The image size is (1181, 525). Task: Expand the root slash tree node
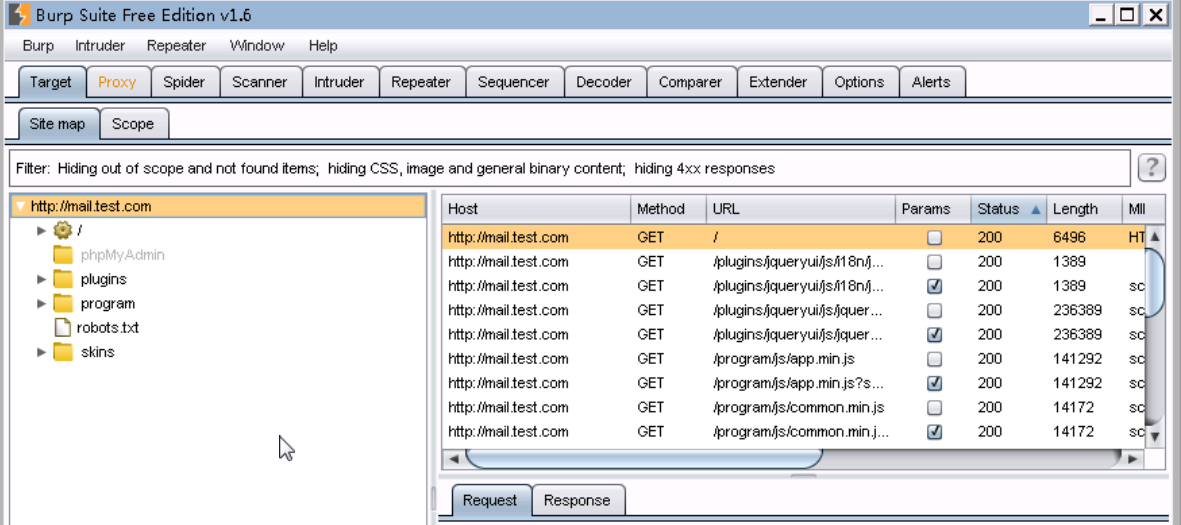[41, 230]
